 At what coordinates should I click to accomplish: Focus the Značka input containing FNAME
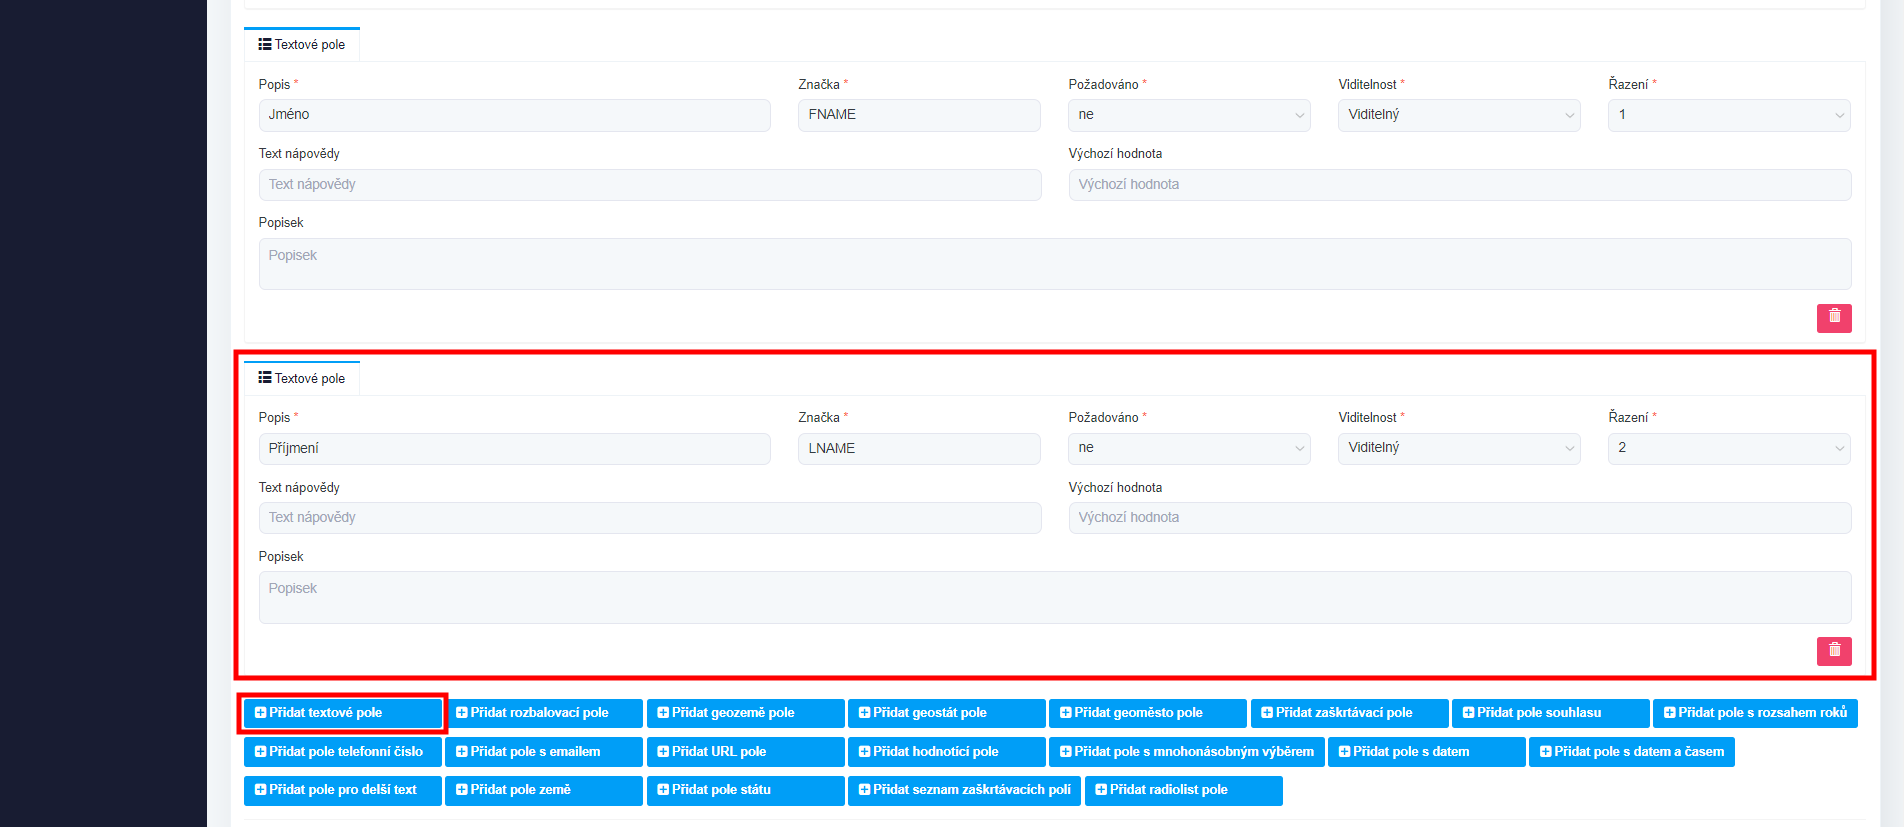[x=919, y=115]
